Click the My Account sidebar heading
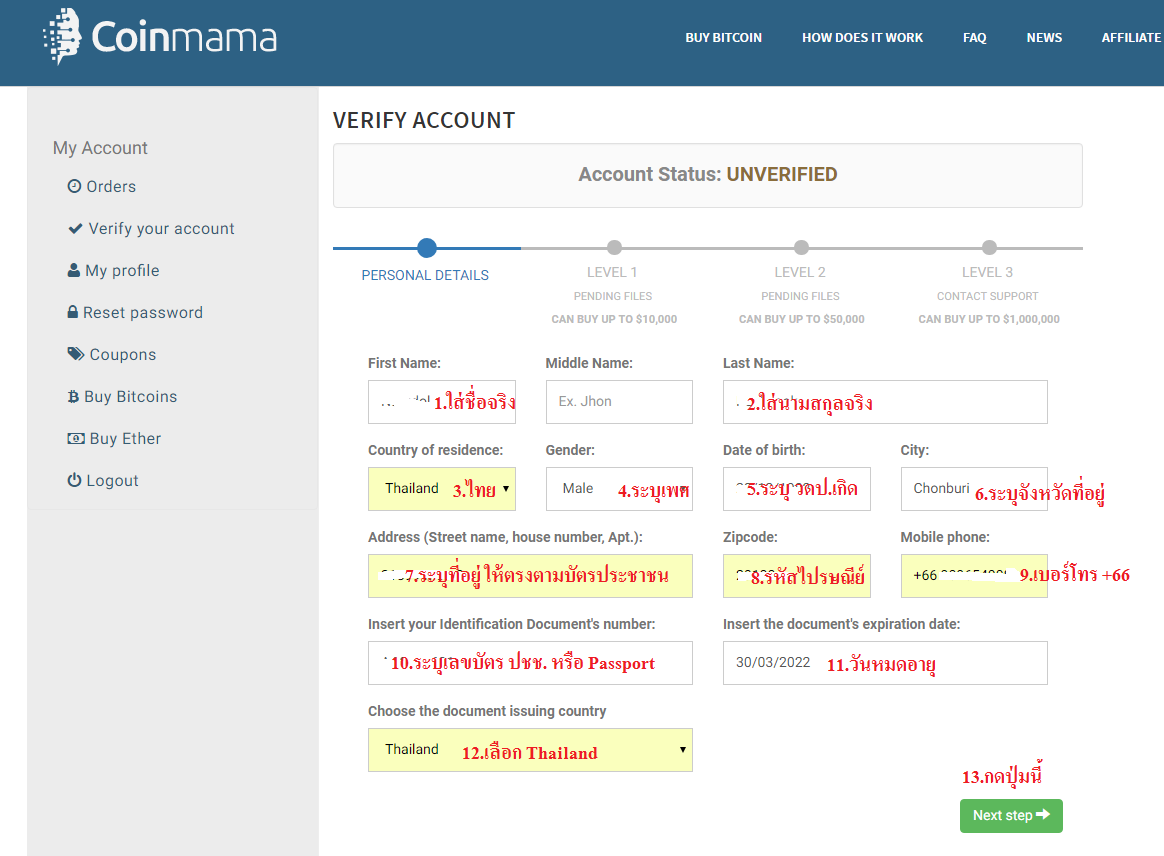The image size is (1164, 856). pyautogui.click(x=100, y=148)
